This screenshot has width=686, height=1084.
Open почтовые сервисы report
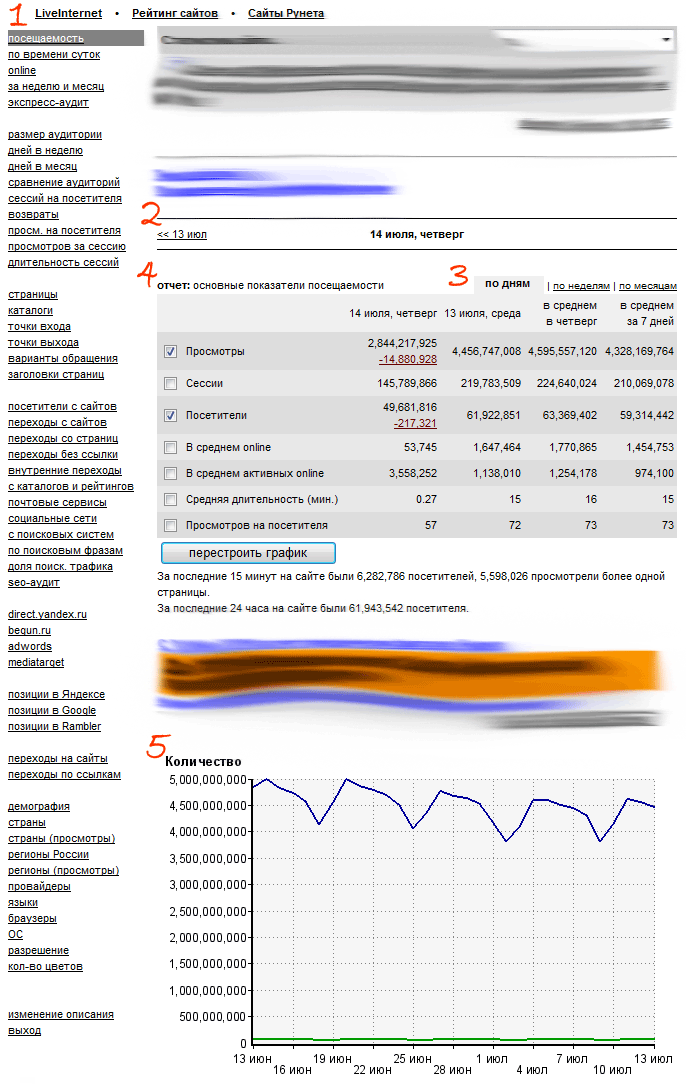[57, 503]
